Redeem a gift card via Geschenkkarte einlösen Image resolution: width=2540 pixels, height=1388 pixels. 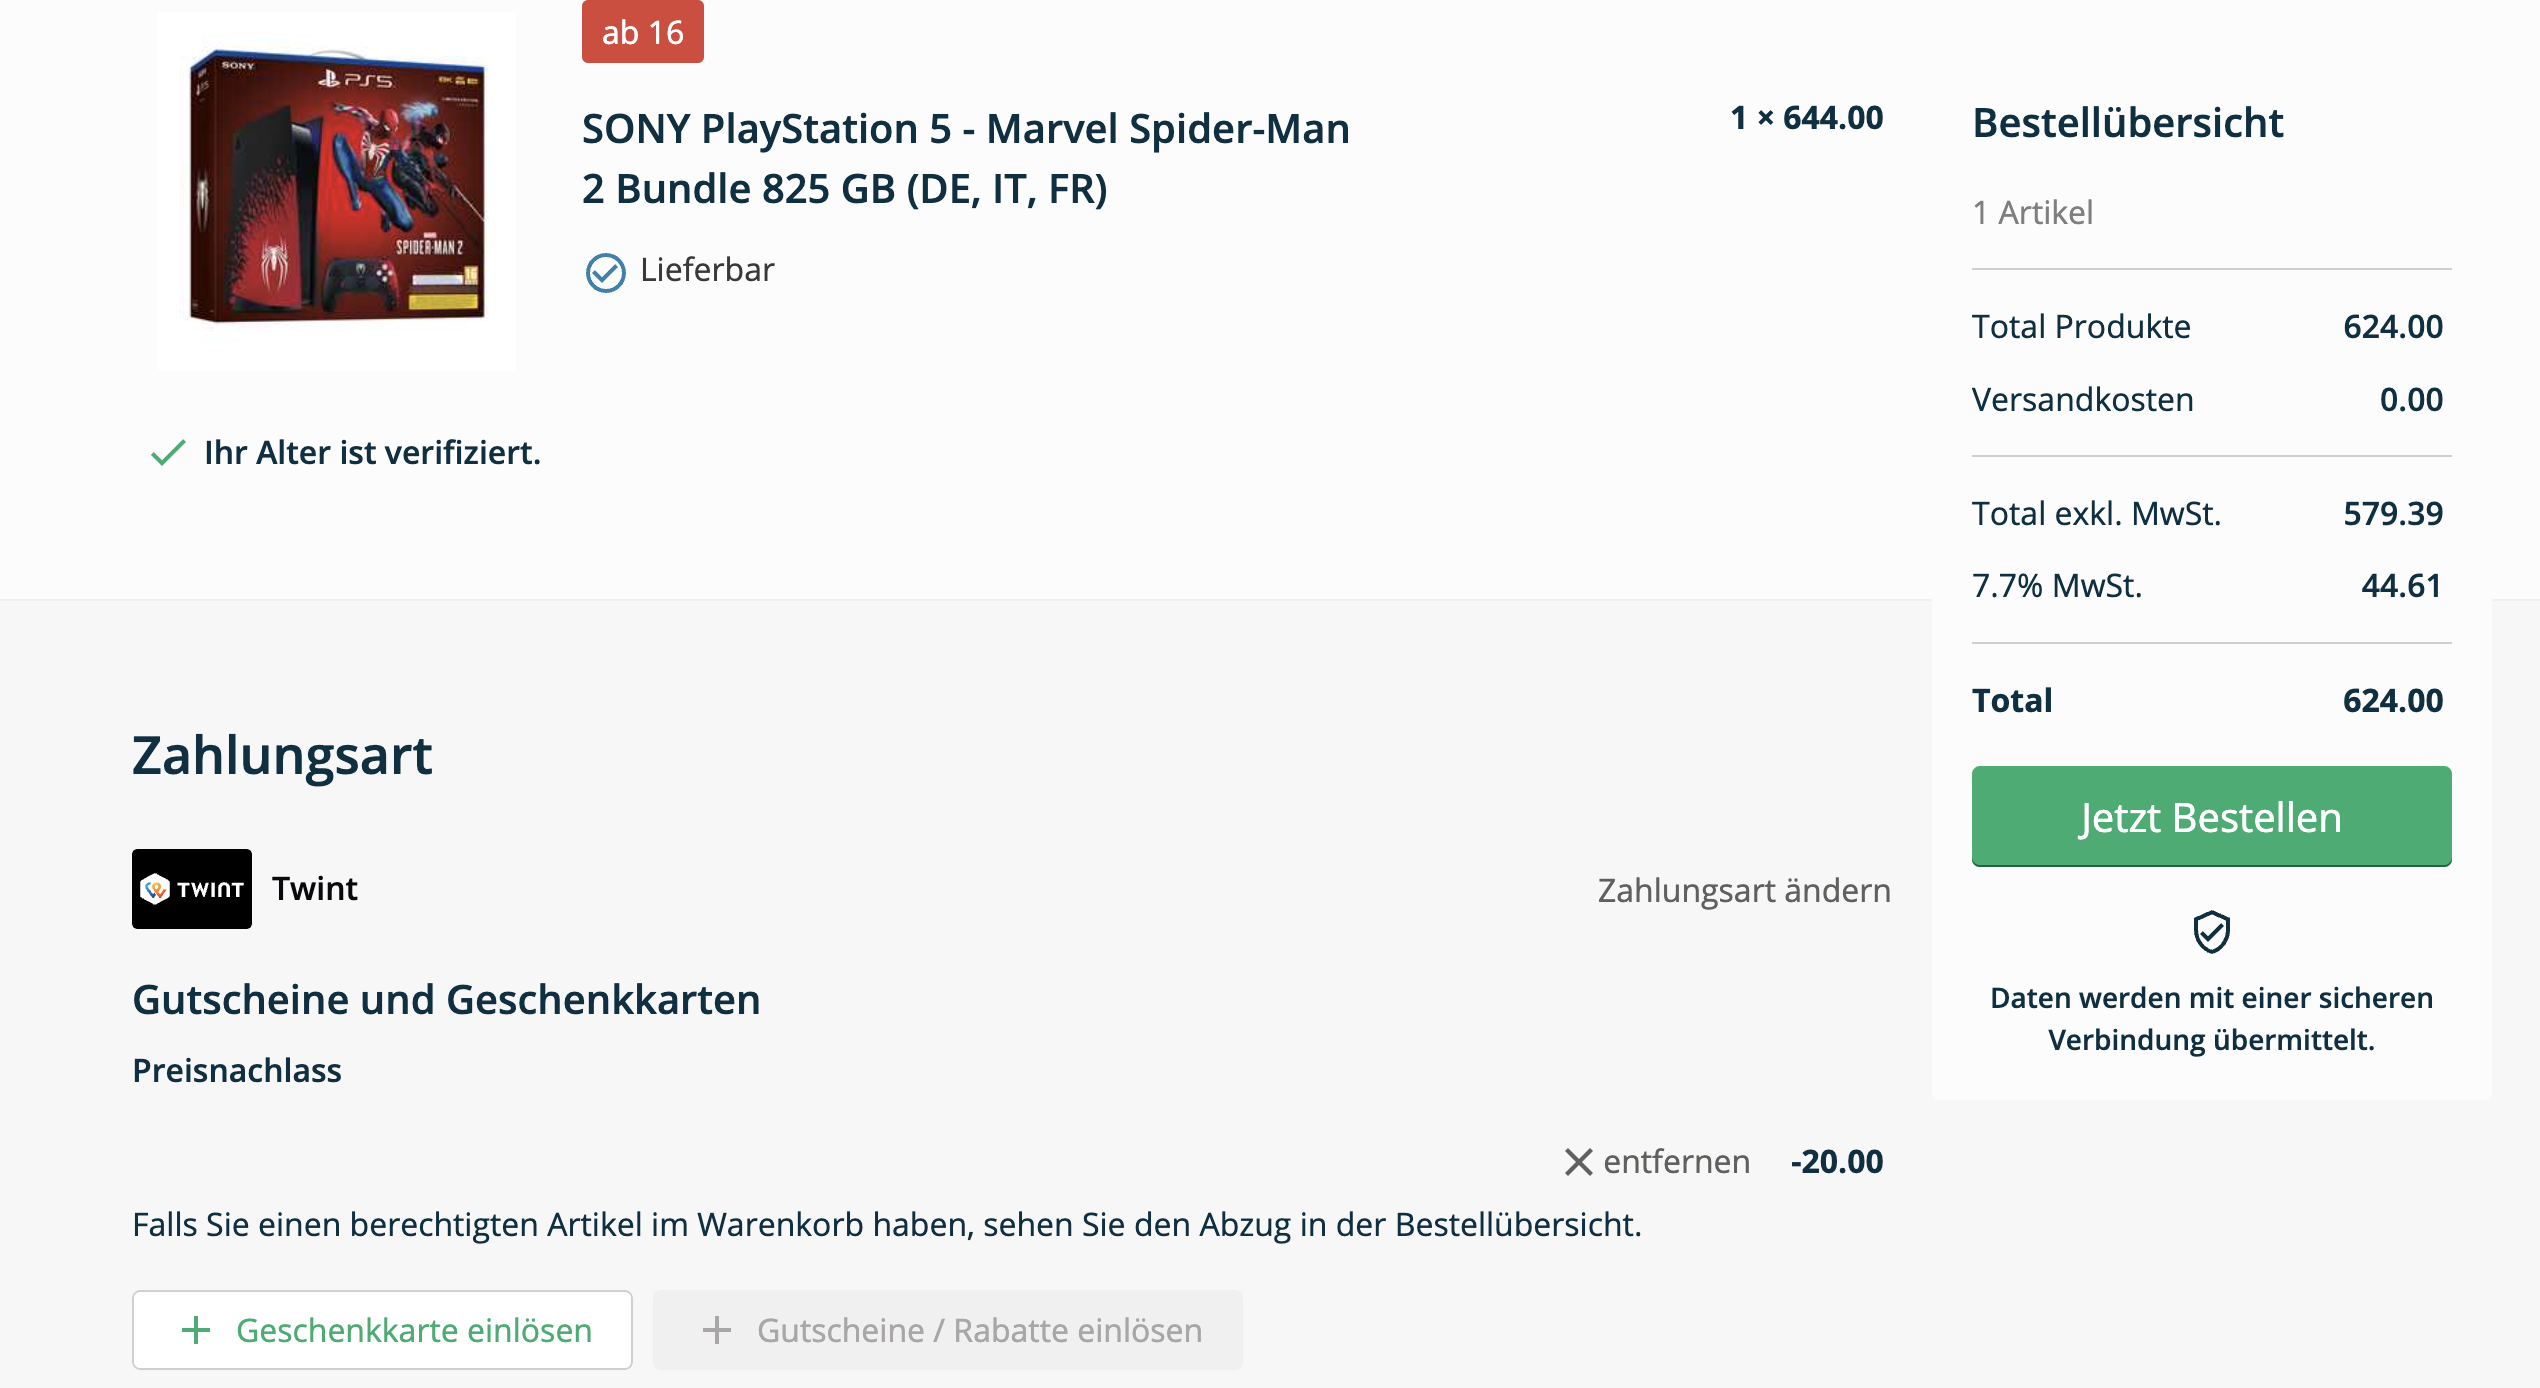pos(382,1330)
